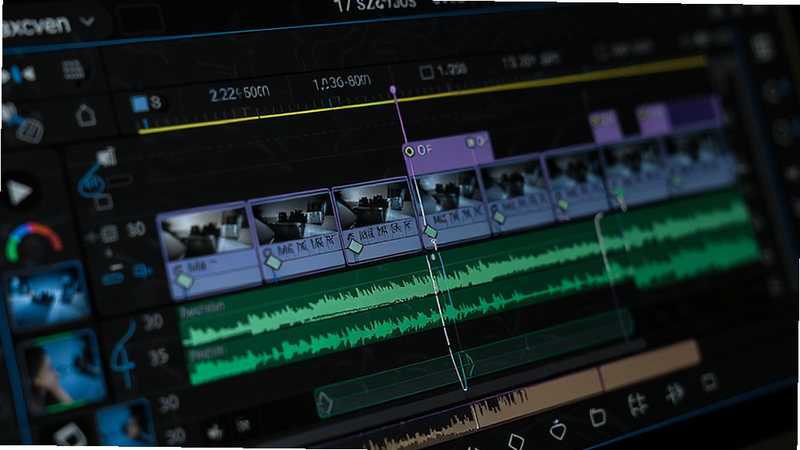Screen dimensions: 800x450
Task: Click the rounded square icon at bottom left
Action: 70,435
